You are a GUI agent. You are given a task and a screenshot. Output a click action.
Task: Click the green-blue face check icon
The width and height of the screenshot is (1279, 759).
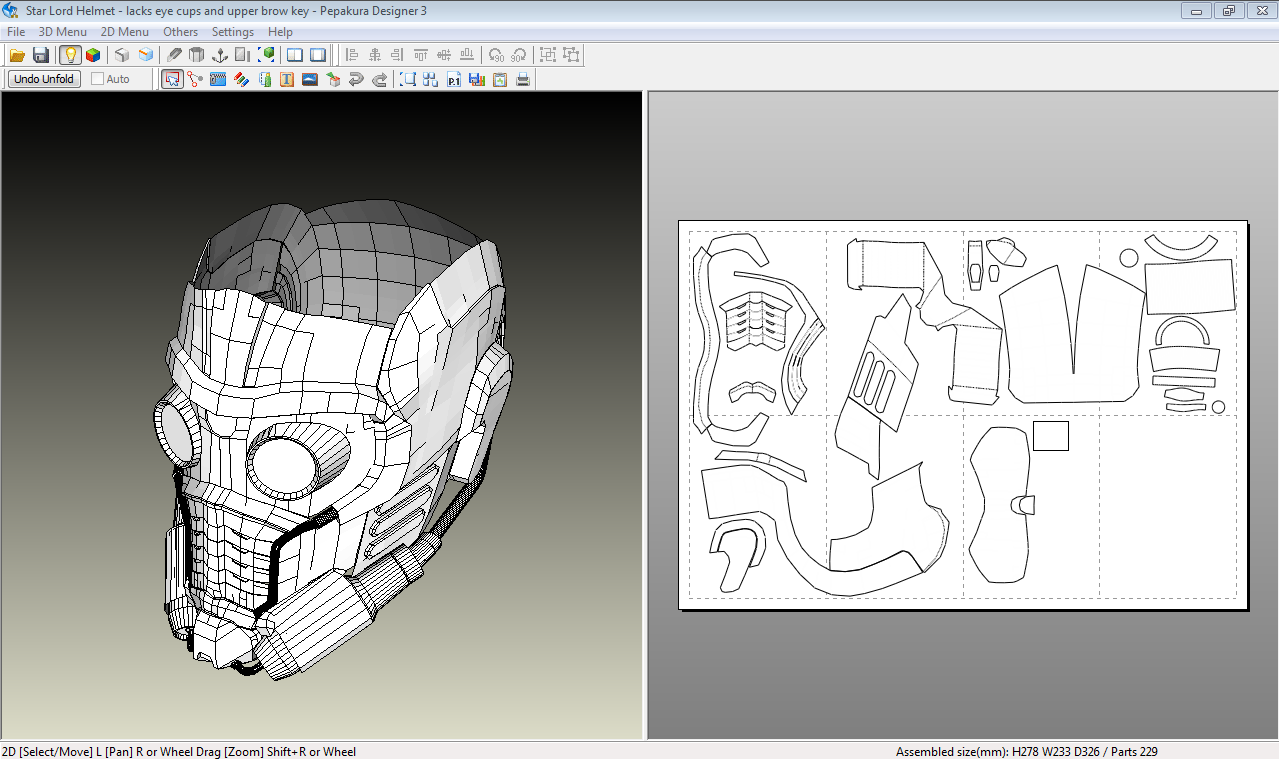[264, 79]
